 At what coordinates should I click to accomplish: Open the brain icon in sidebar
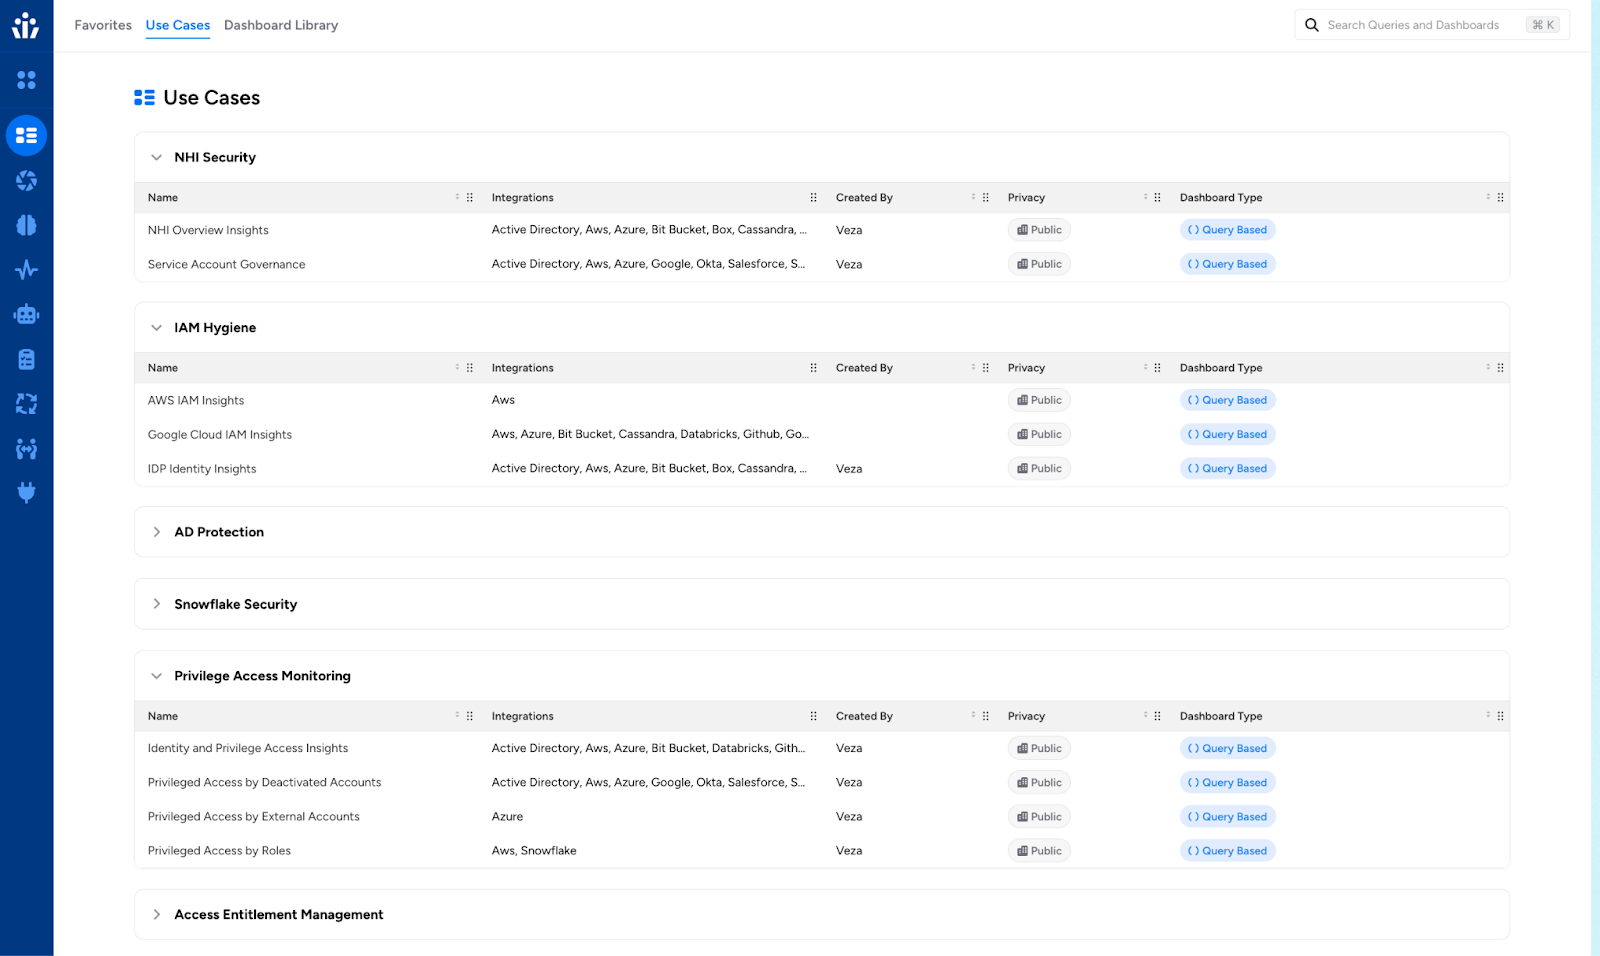(x=26, y=225)
